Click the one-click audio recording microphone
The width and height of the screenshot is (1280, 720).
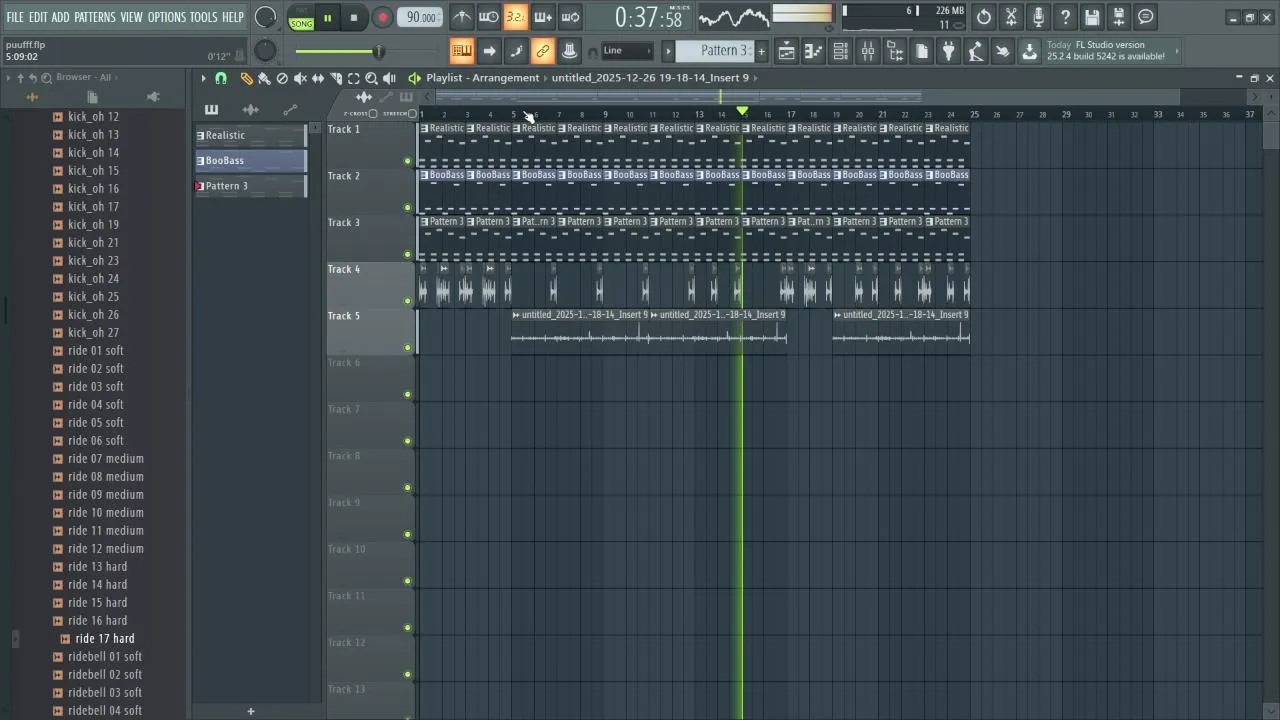[x=1038, y=17]
